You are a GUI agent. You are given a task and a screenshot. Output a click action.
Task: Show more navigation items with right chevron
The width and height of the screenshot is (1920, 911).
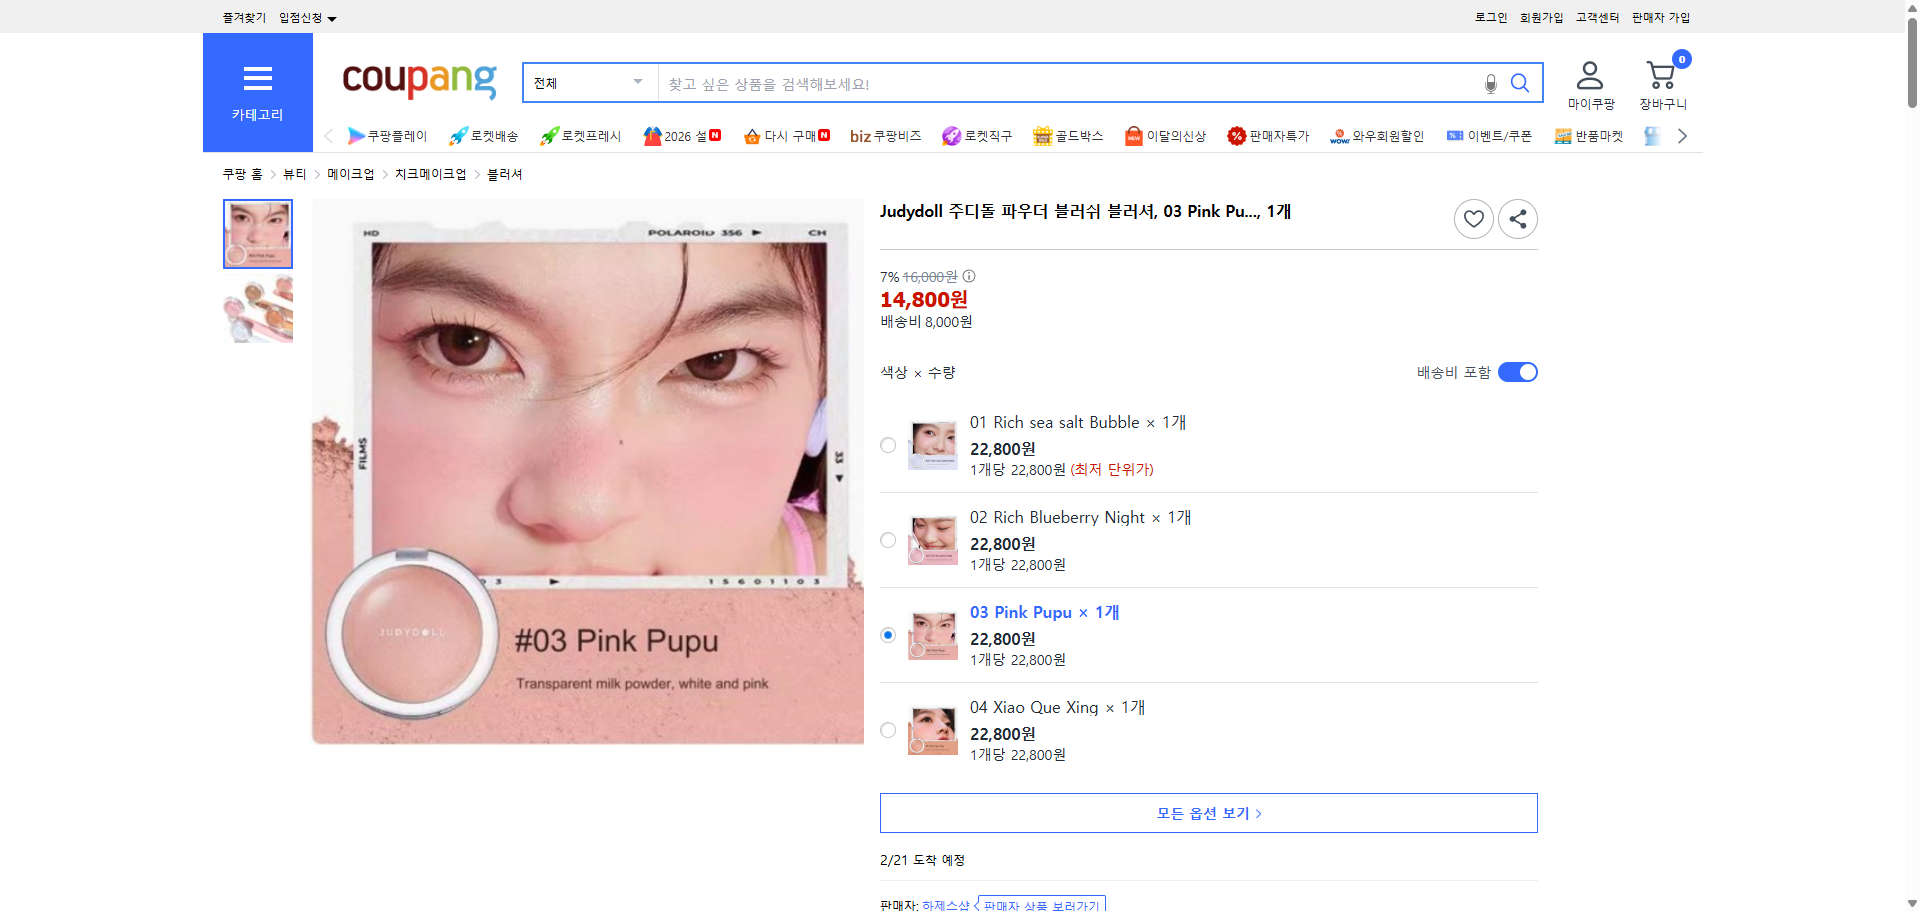click(x=1682, y=135)
